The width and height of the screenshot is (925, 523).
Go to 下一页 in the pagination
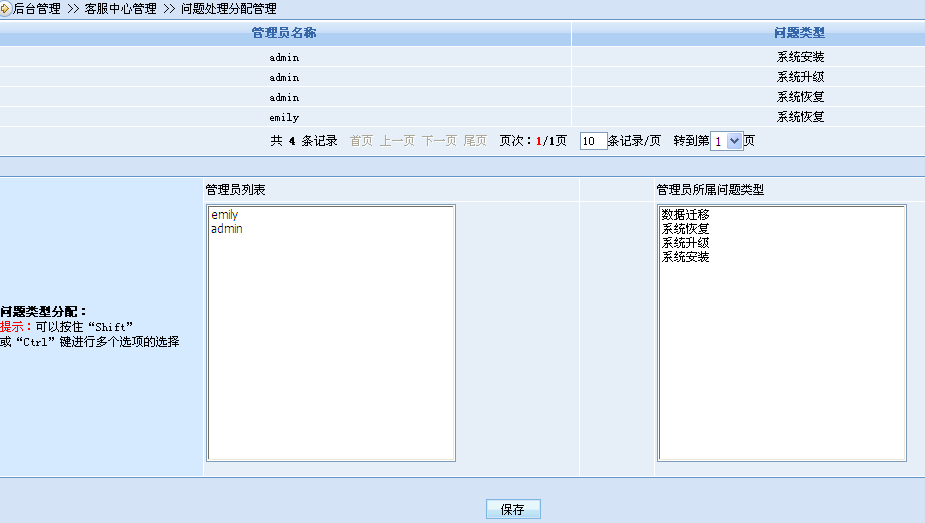[x=439, y=141]
